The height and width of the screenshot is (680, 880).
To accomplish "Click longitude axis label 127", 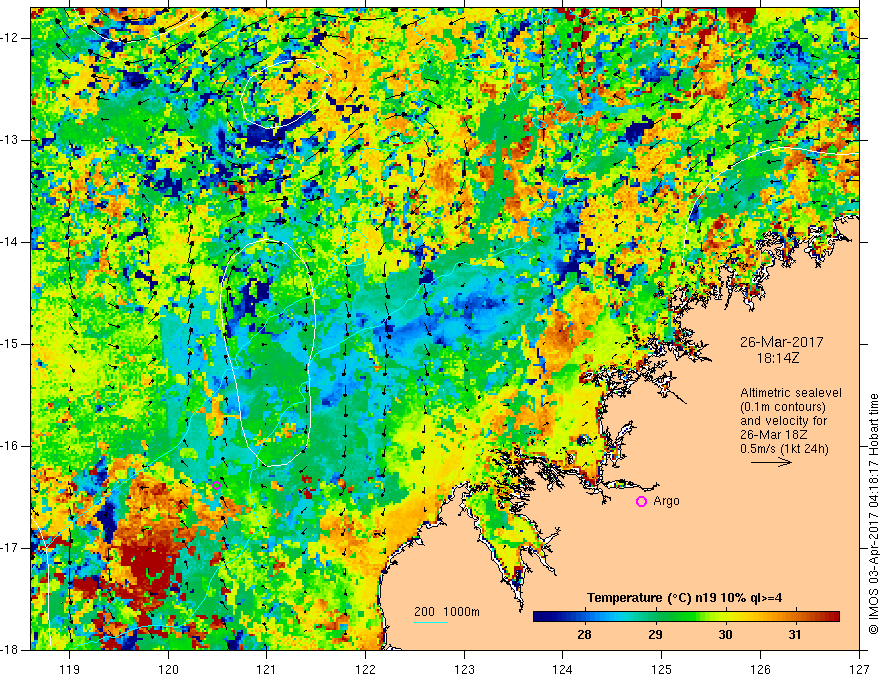I will point(859,669).
